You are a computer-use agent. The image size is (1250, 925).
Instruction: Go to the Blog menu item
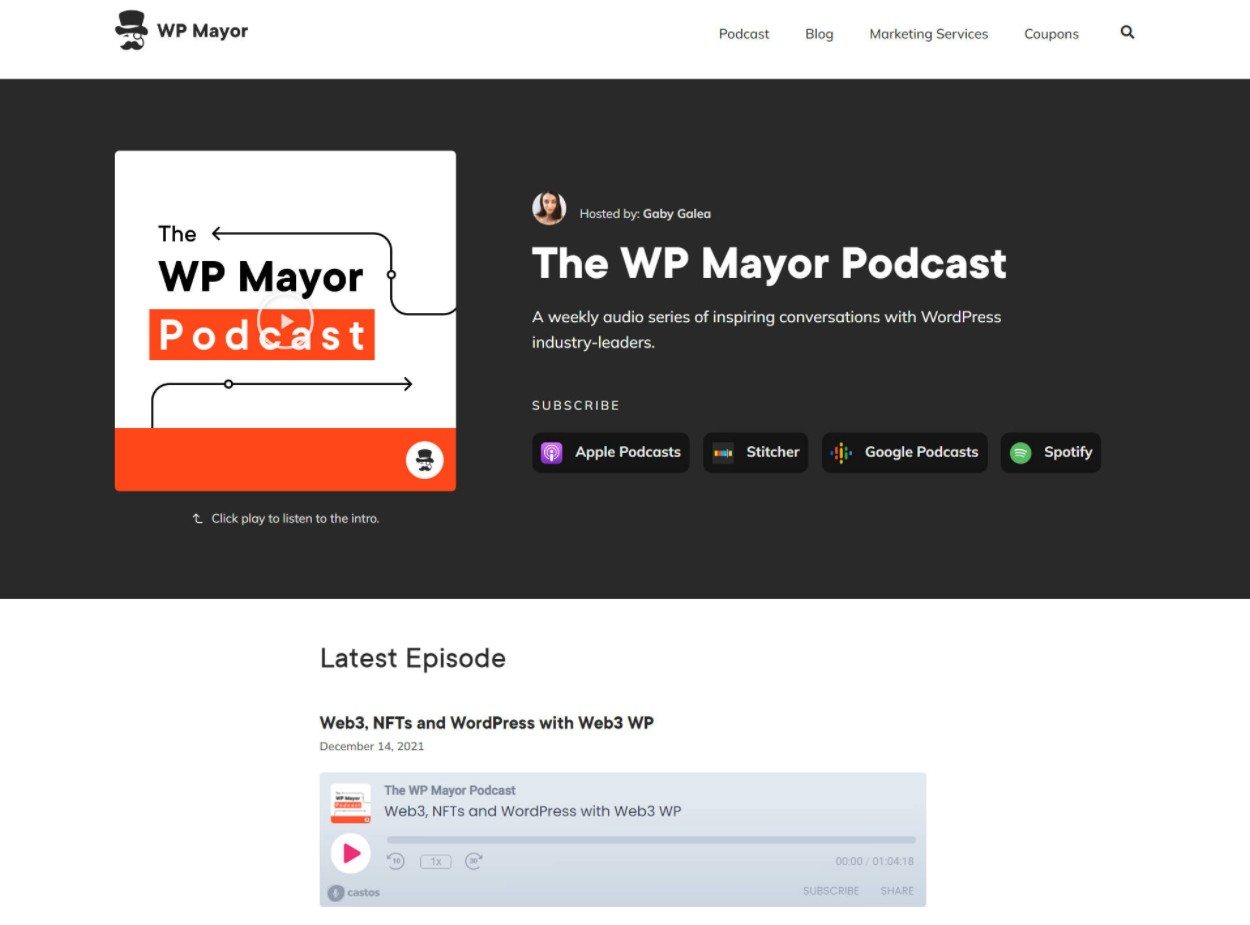(x=819, y=34)
